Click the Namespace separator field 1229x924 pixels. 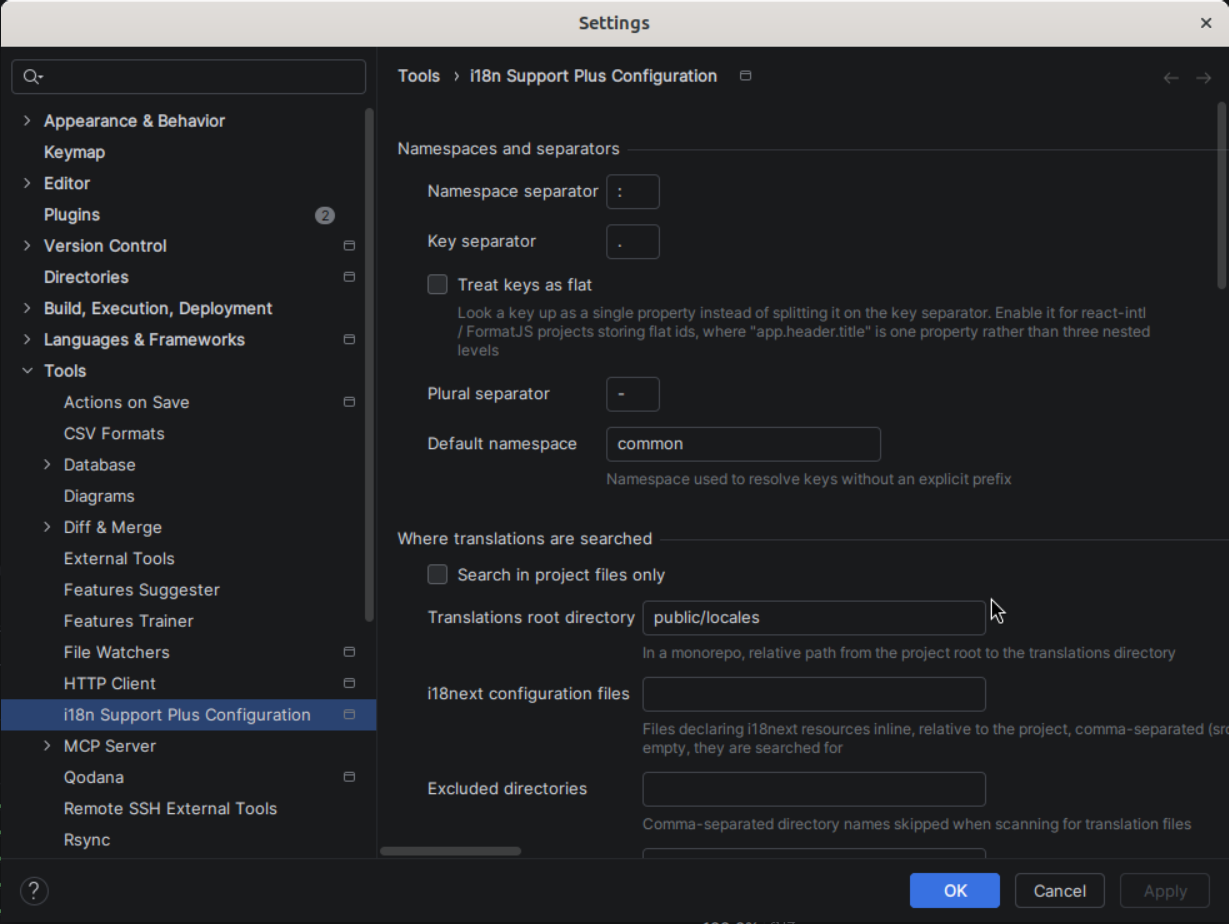coord(633,191)
